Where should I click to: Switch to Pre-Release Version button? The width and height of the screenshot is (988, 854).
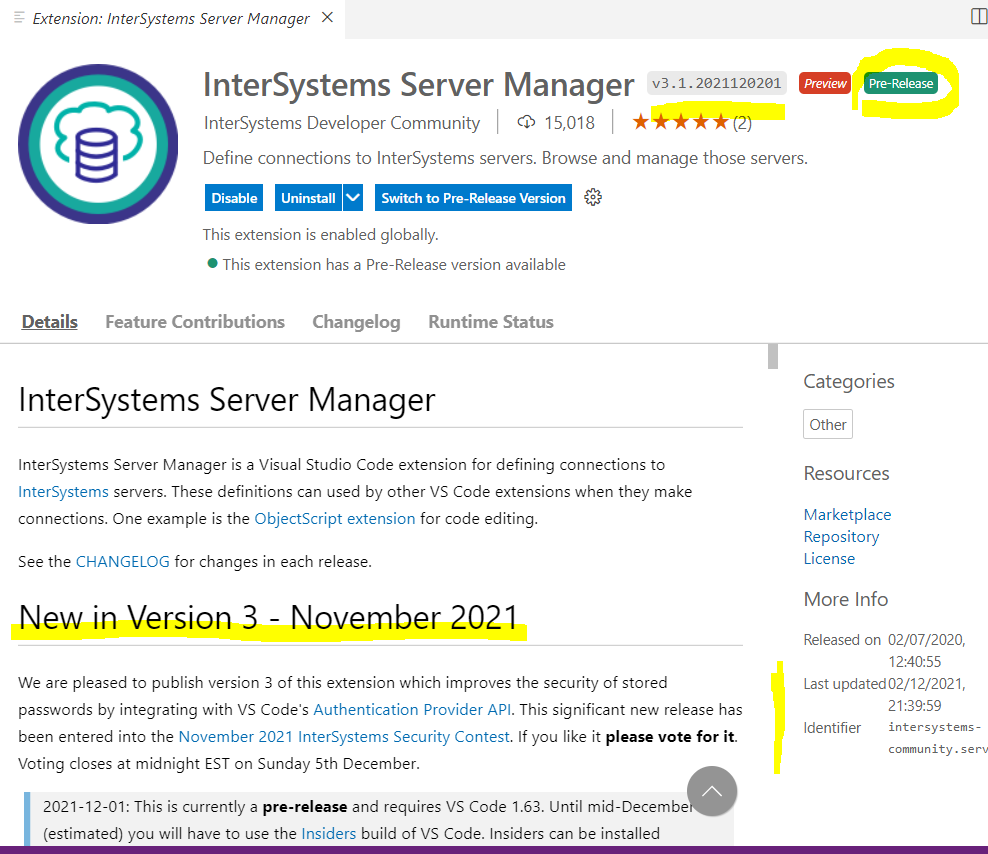[473, 198]
